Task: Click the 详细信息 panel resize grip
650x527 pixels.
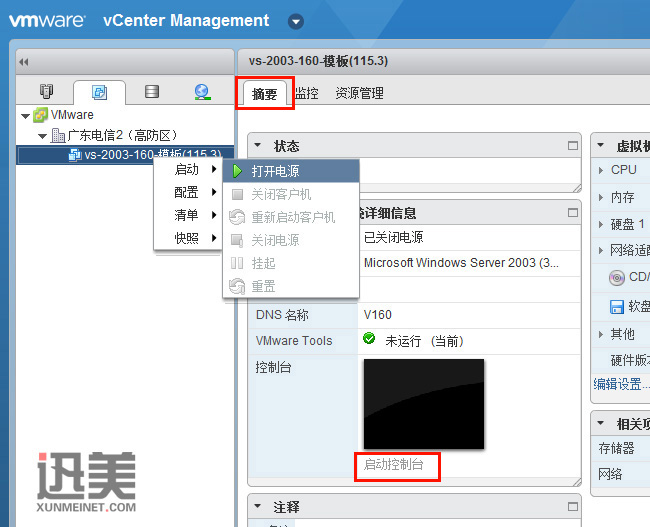Action: coord(577,482)
